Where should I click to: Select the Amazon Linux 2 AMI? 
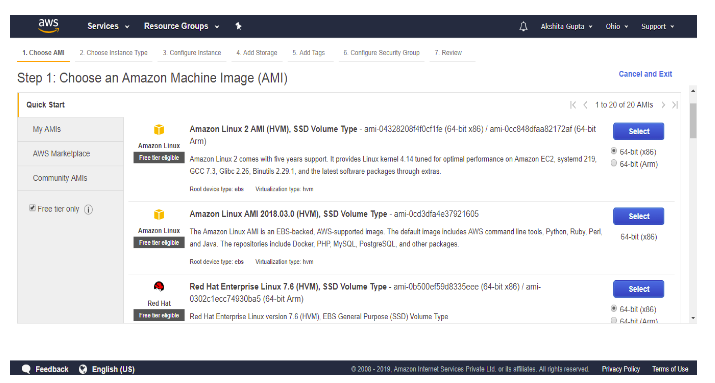[x=638, y=131]
